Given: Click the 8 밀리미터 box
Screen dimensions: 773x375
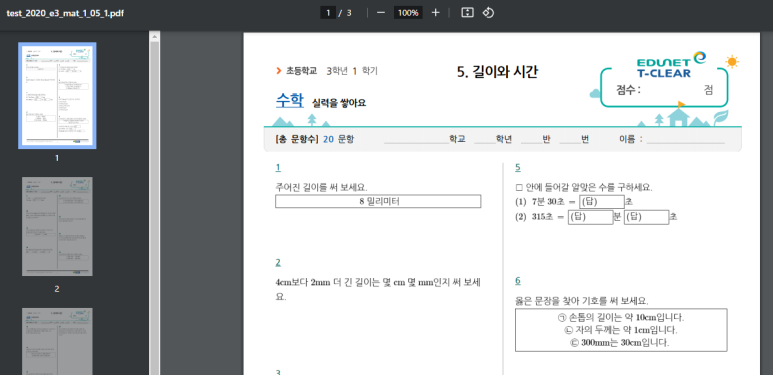Looking at the screenshot, I should point(378,202).
